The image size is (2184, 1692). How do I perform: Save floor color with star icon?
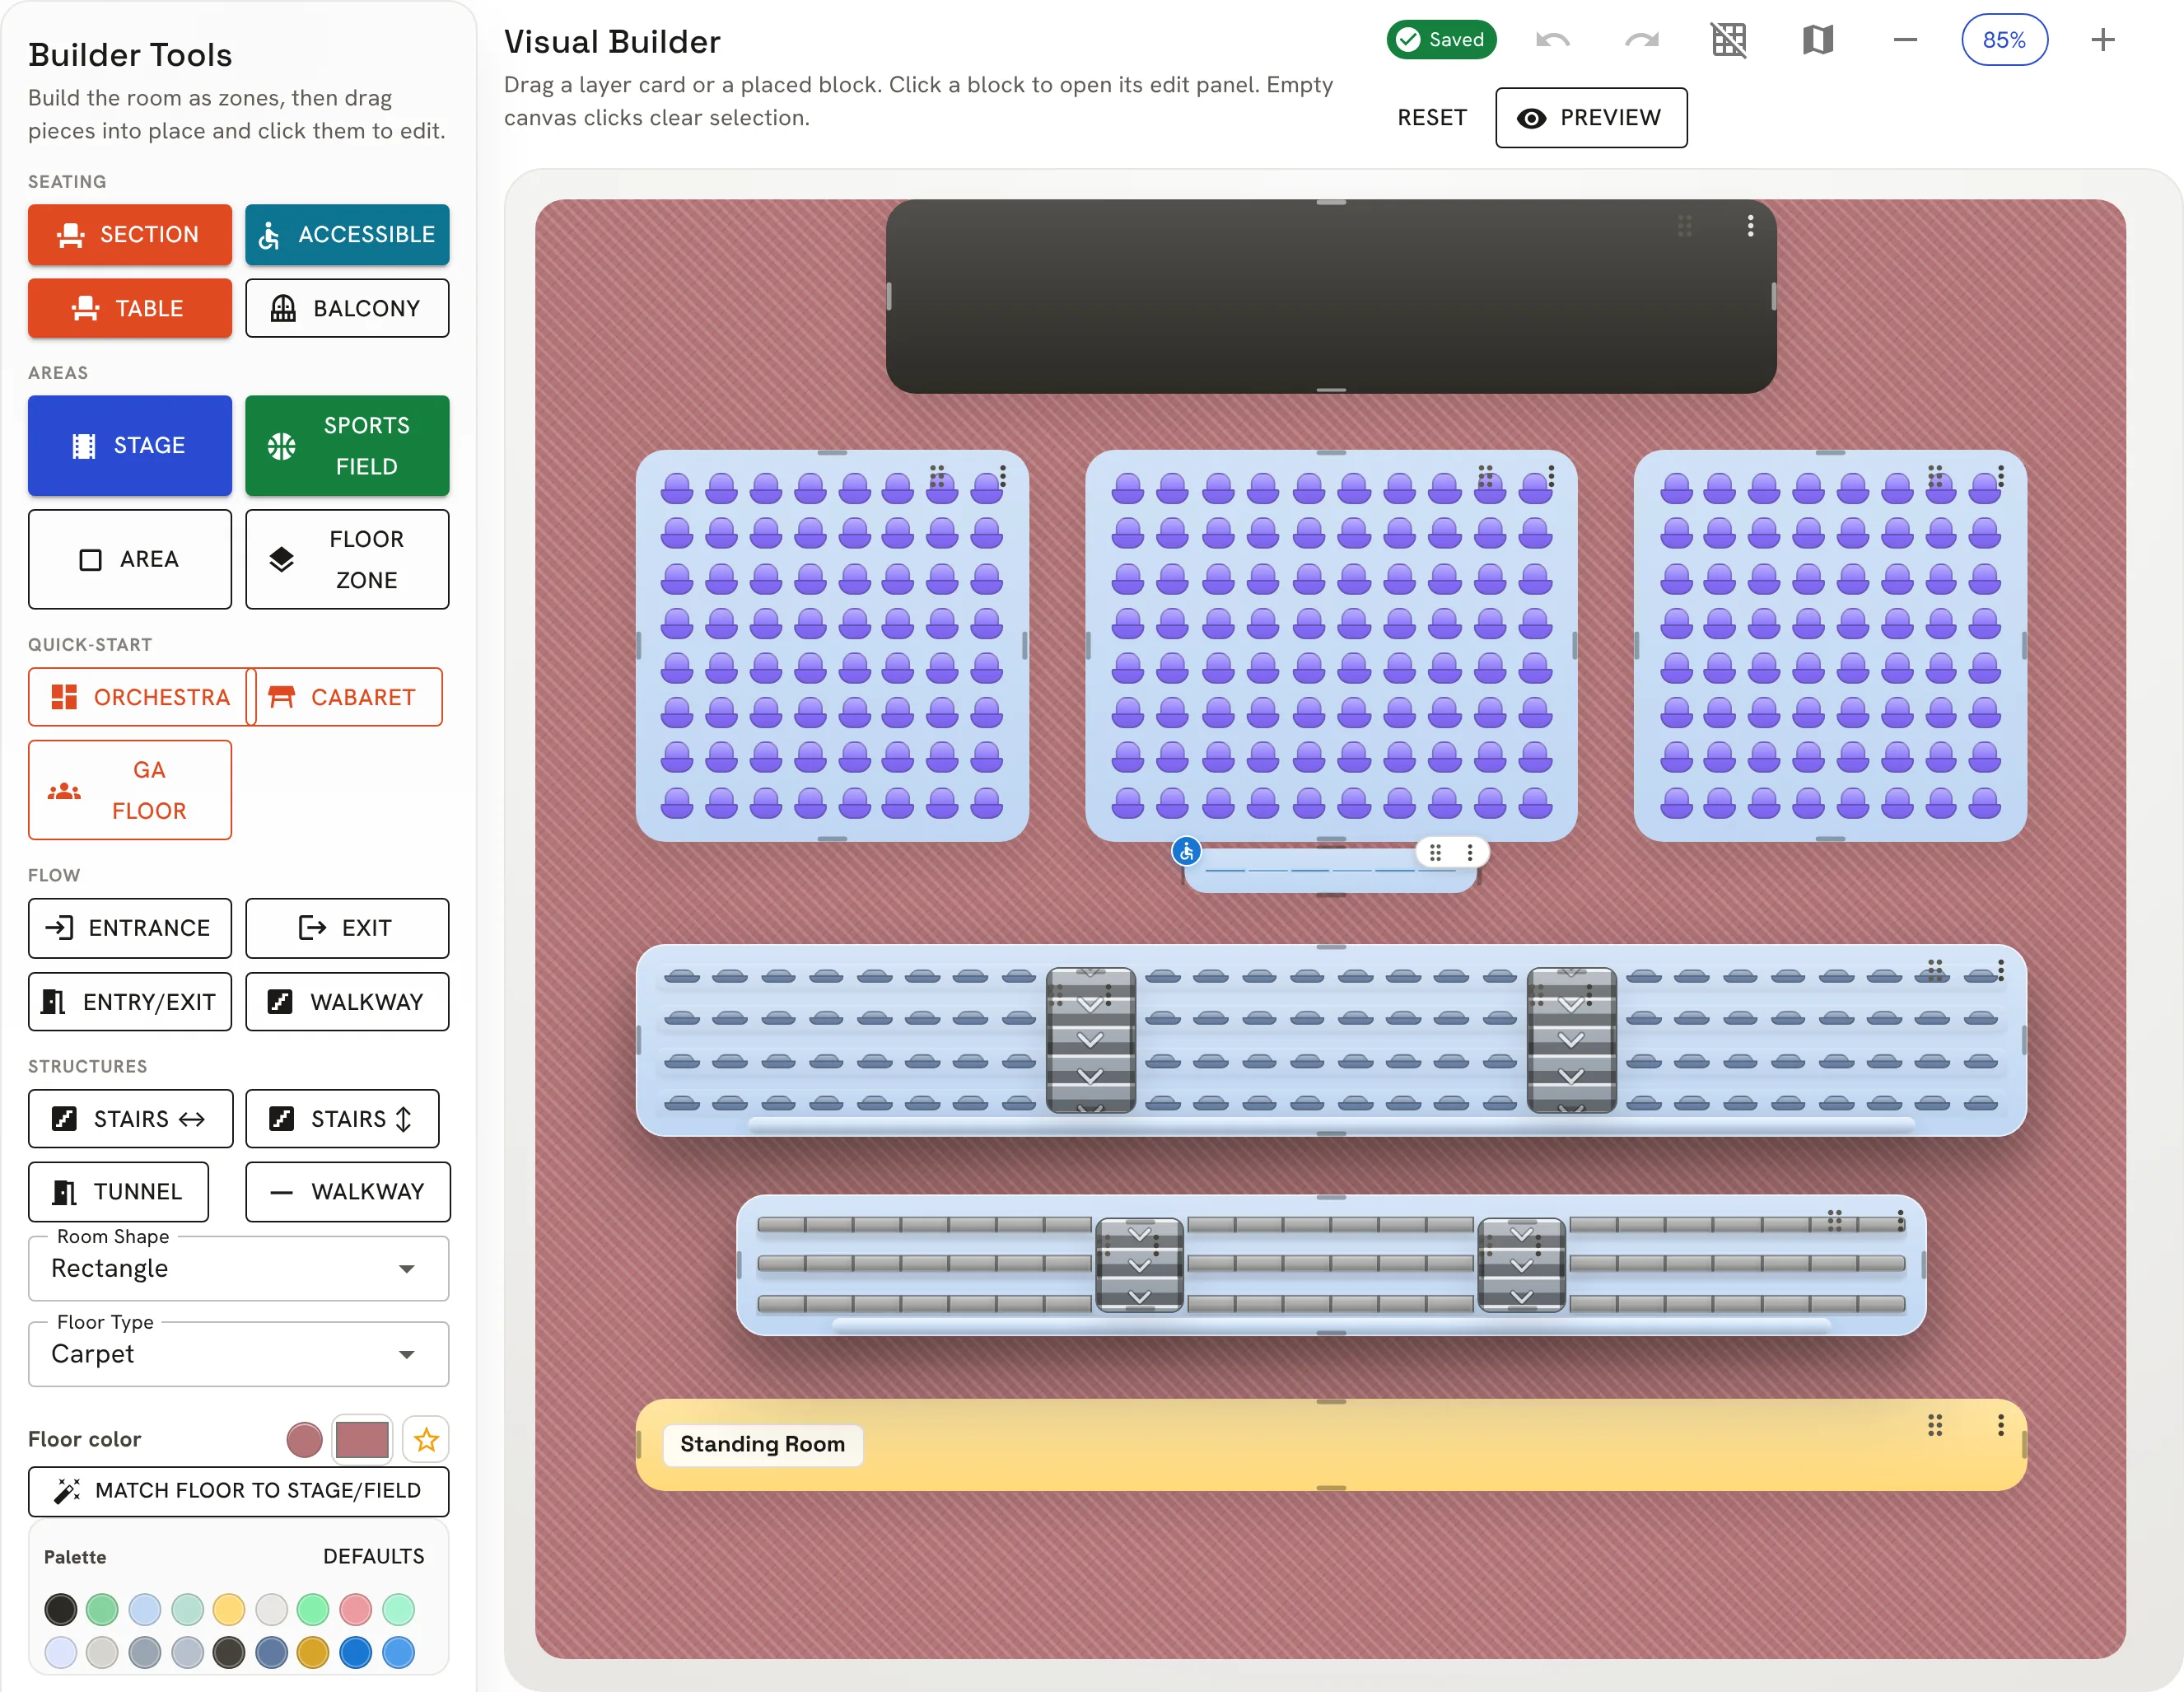pos(426,1440)
